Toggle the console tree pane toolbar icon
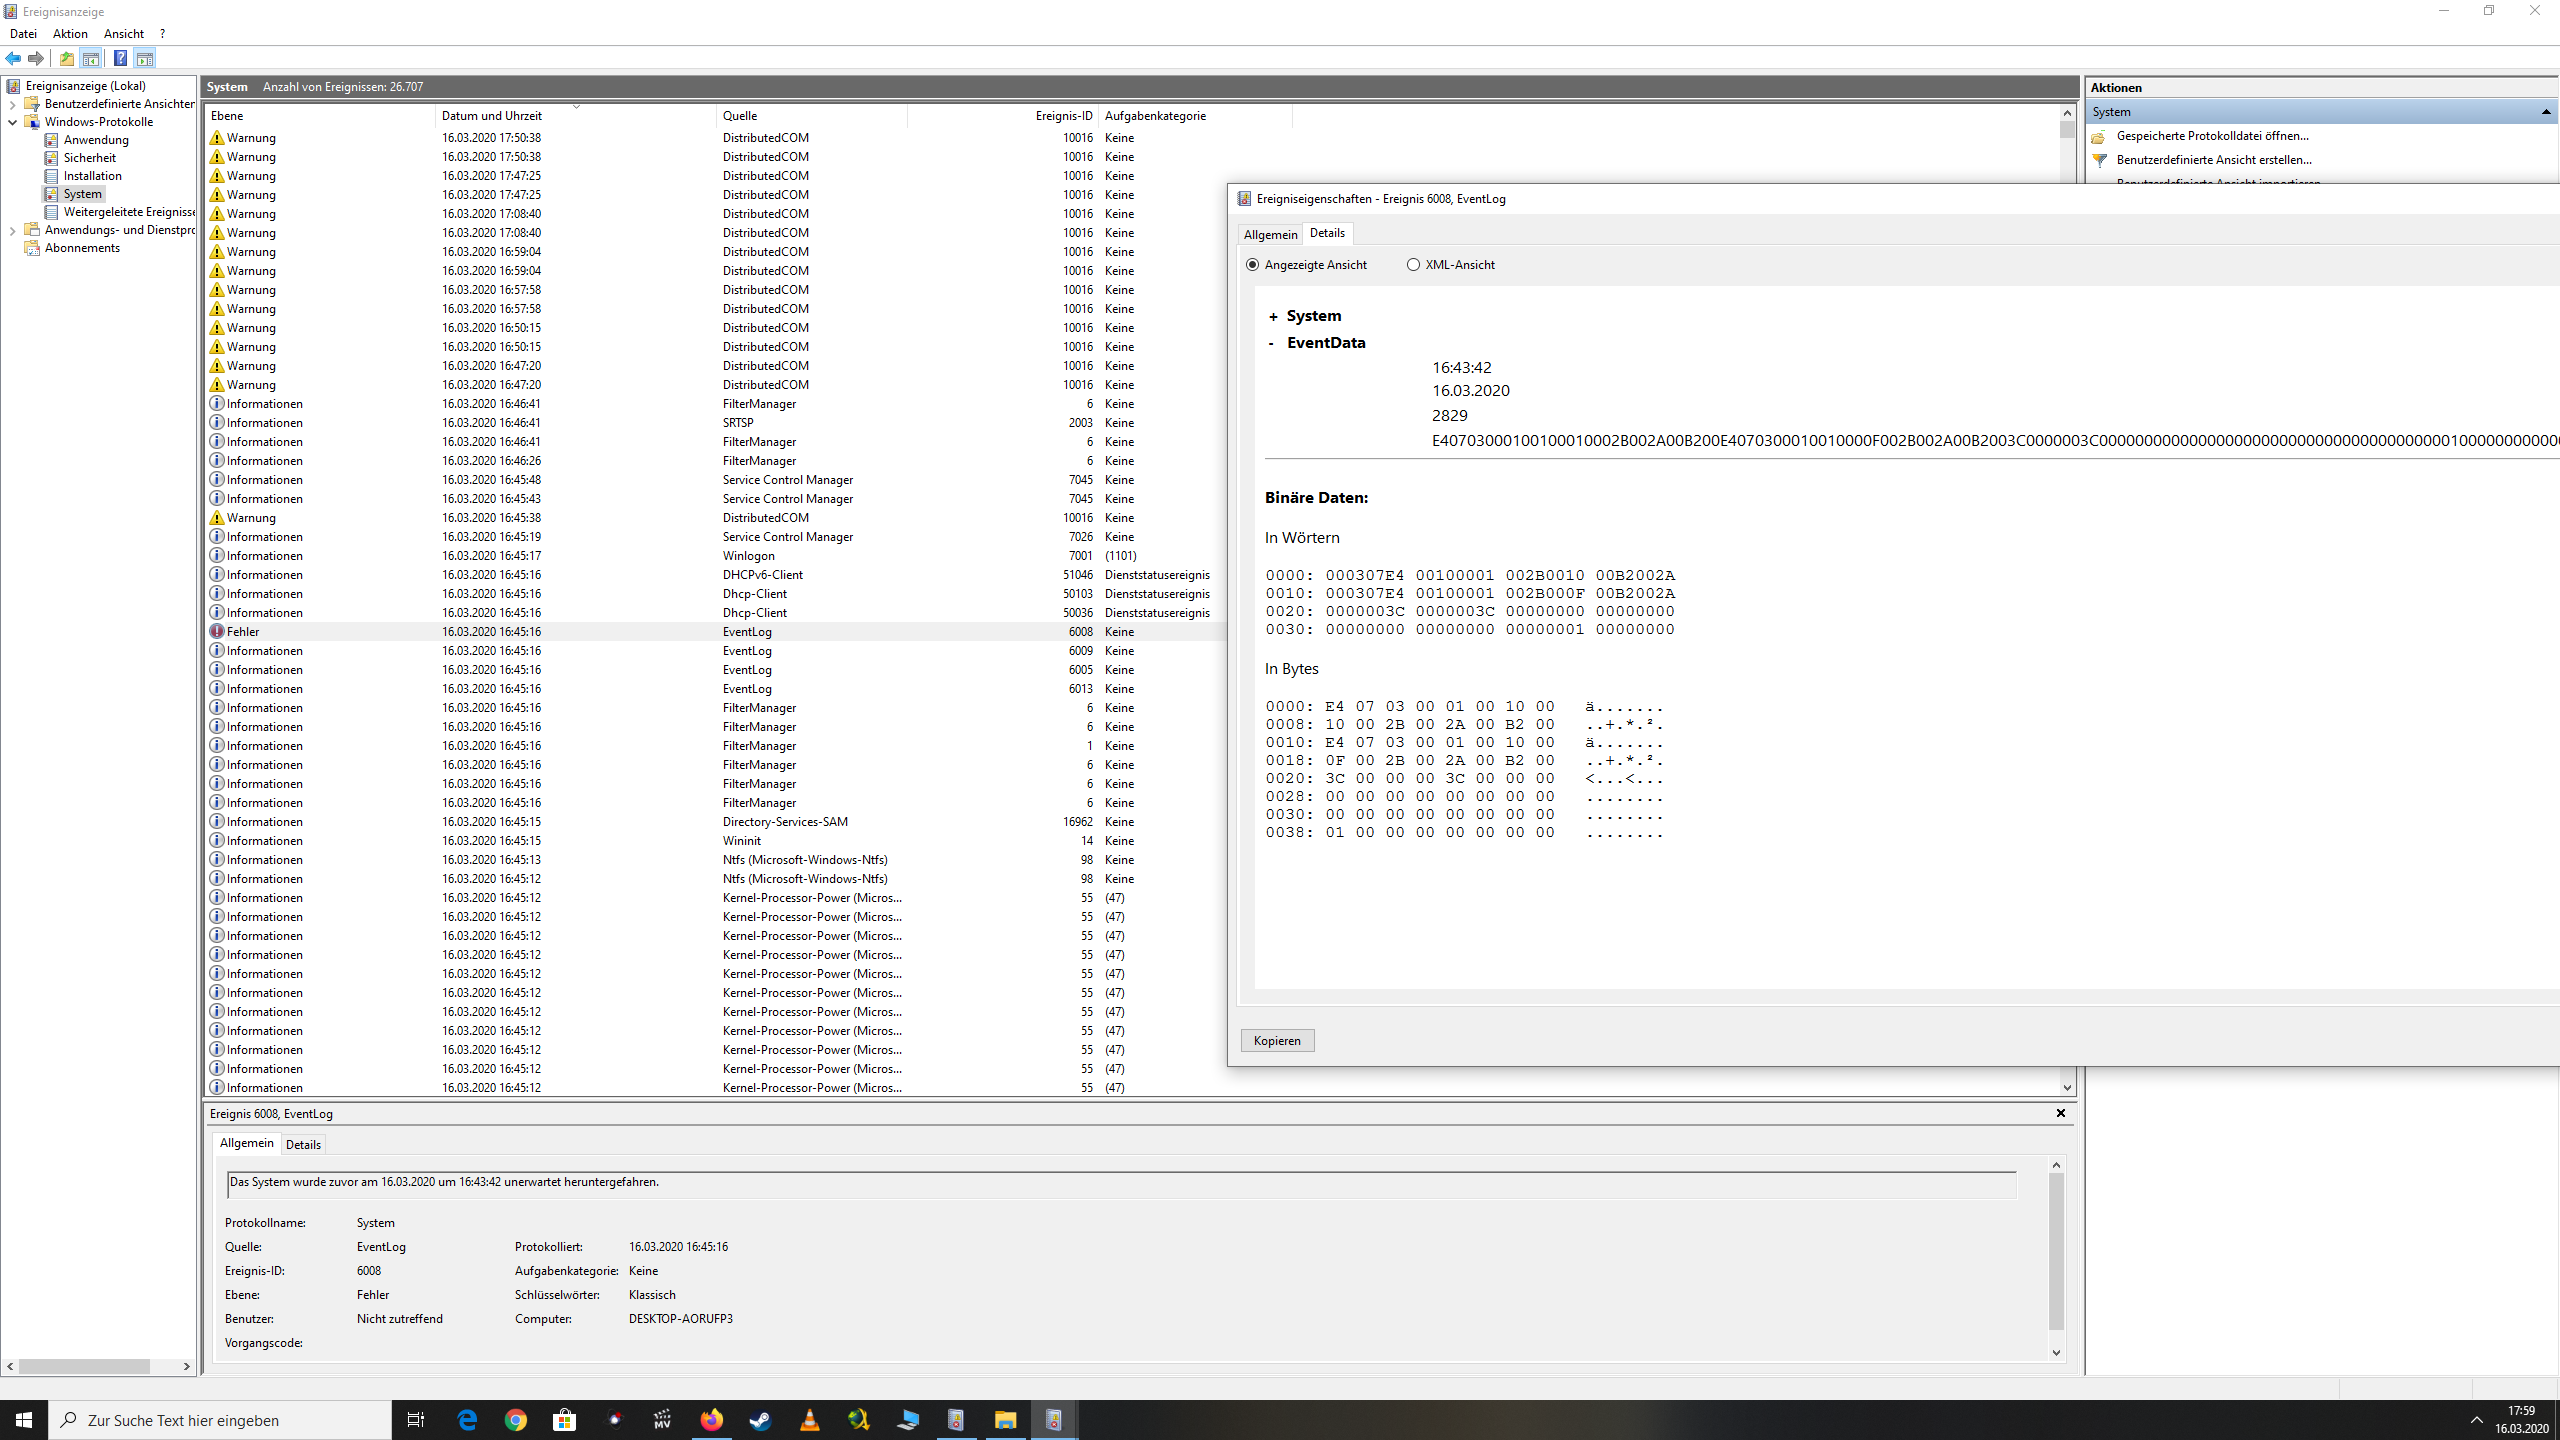 pos(91,58)
